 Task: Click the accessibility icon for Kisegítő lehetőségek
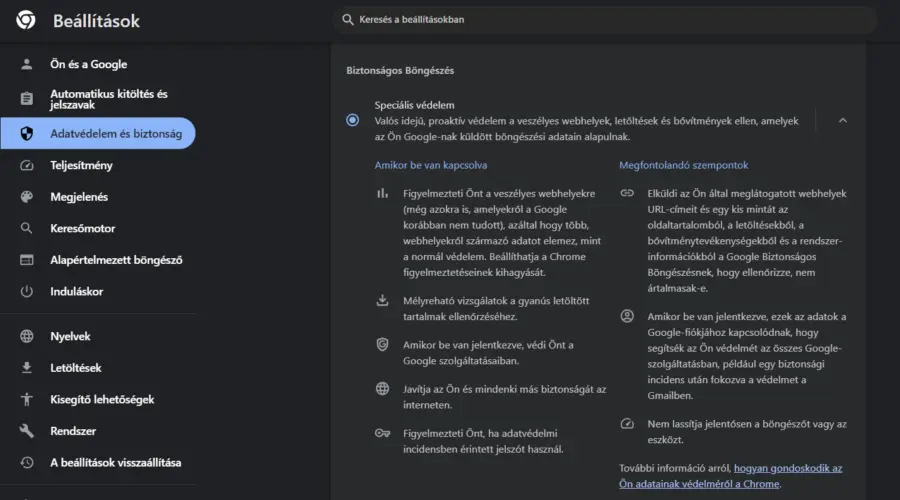[x=27, y=400]
